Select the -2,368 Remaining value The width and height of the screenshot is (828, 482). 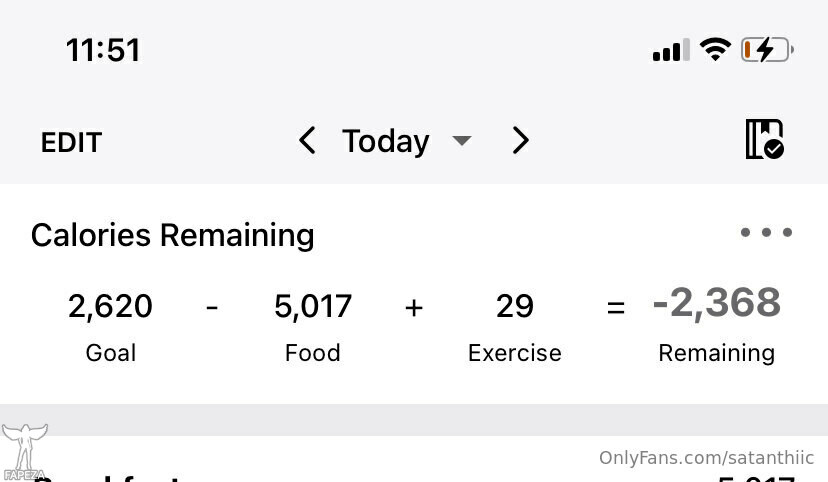717,304
